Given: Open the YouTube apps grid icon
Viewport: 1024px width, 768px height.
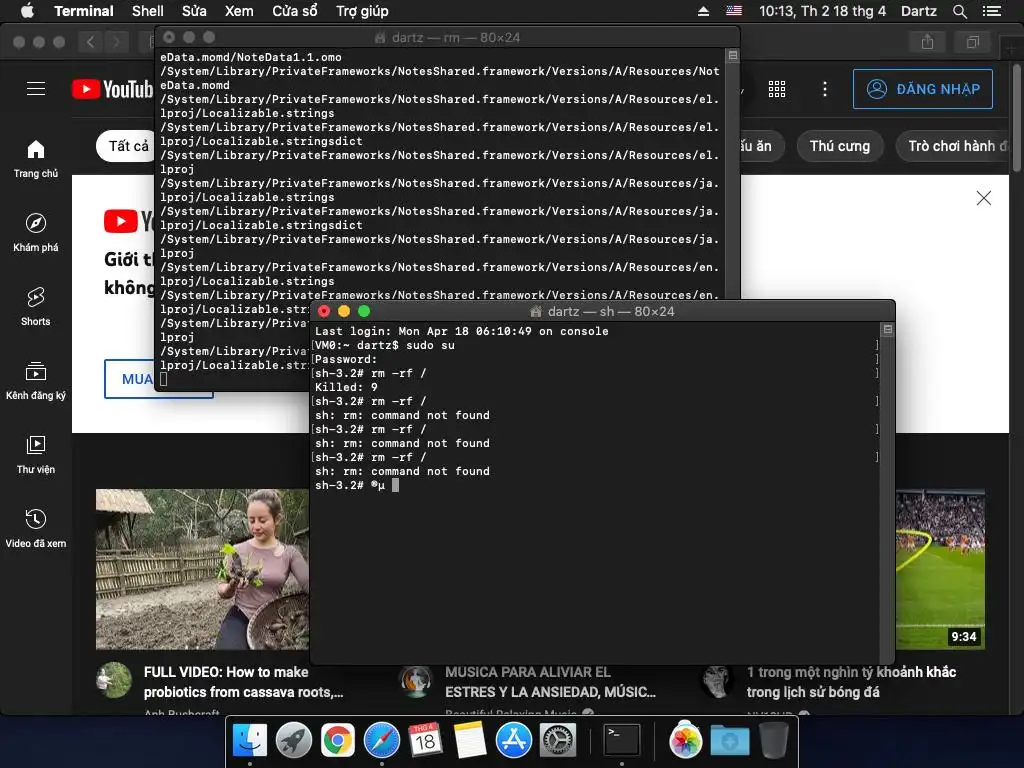Looking at the screenshot, I should coord(777,89).
